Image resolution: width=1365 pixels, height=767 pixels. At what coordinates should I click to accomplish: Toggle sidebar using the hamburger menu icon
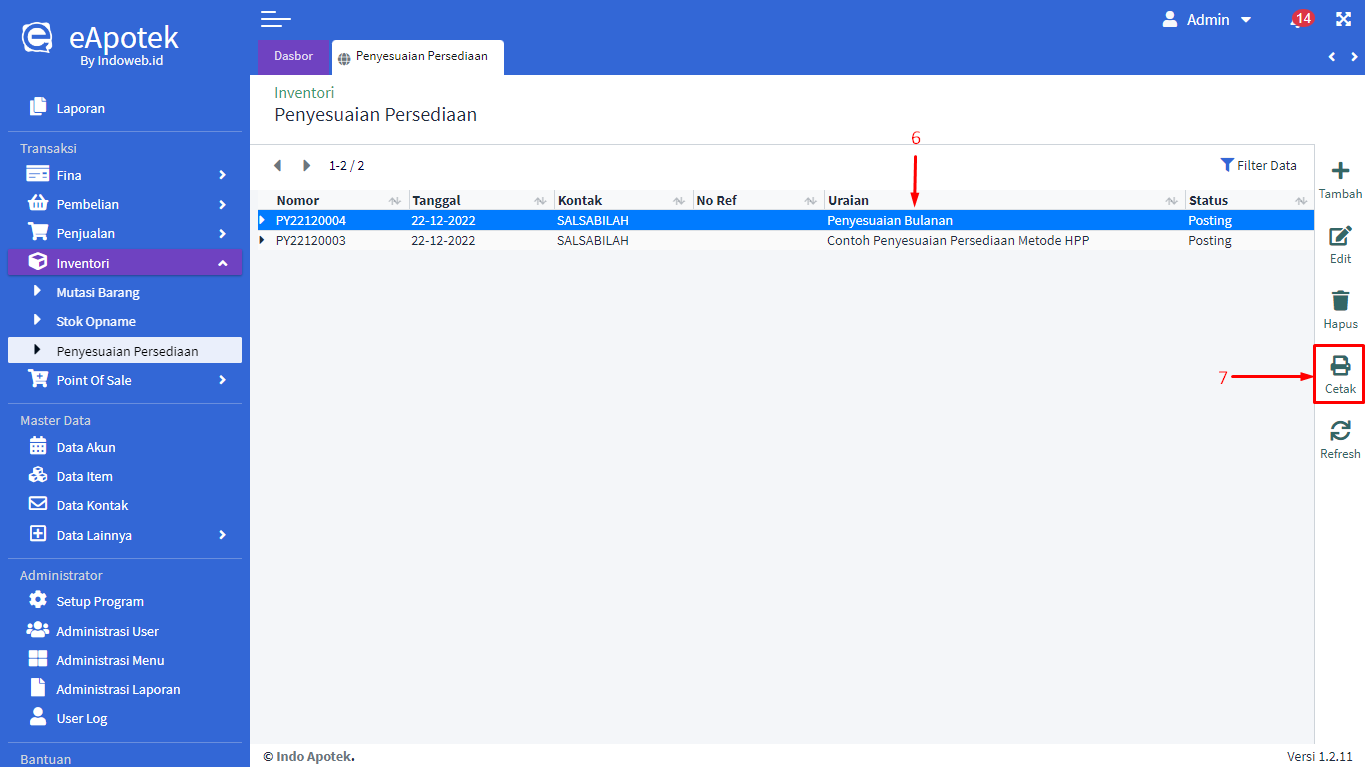pos(275,19)
